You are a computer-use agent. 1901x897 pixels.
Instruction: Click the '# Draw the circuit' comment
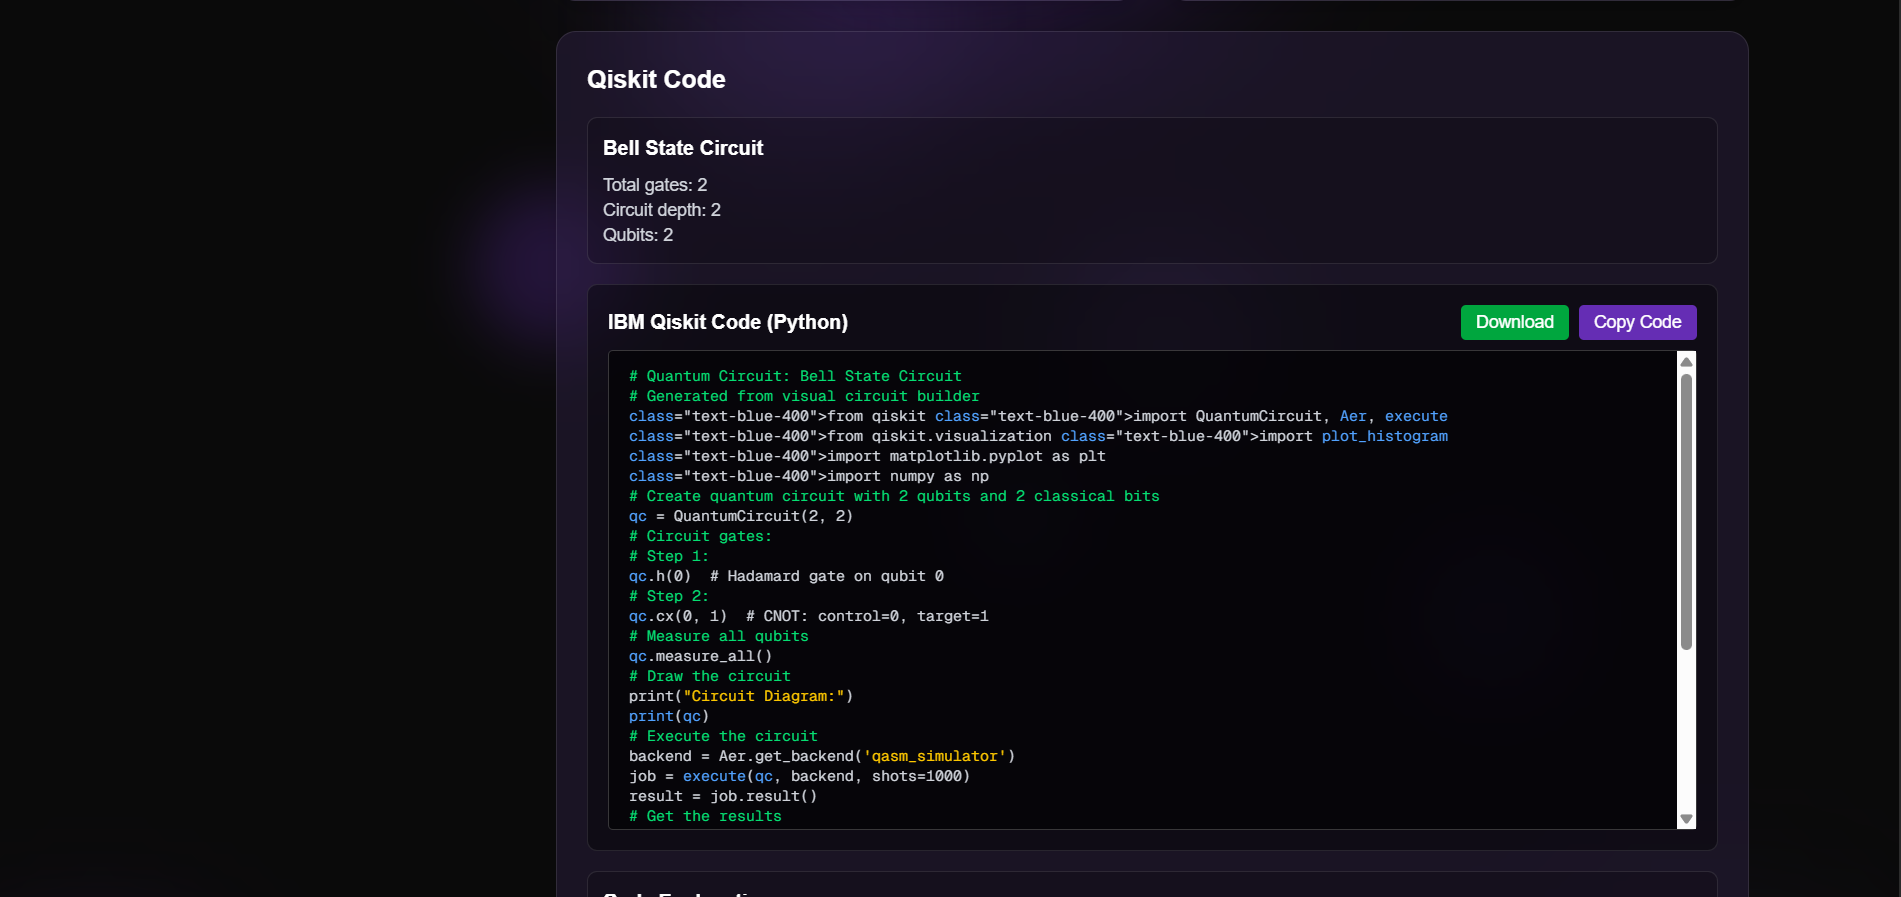[709, 676]
